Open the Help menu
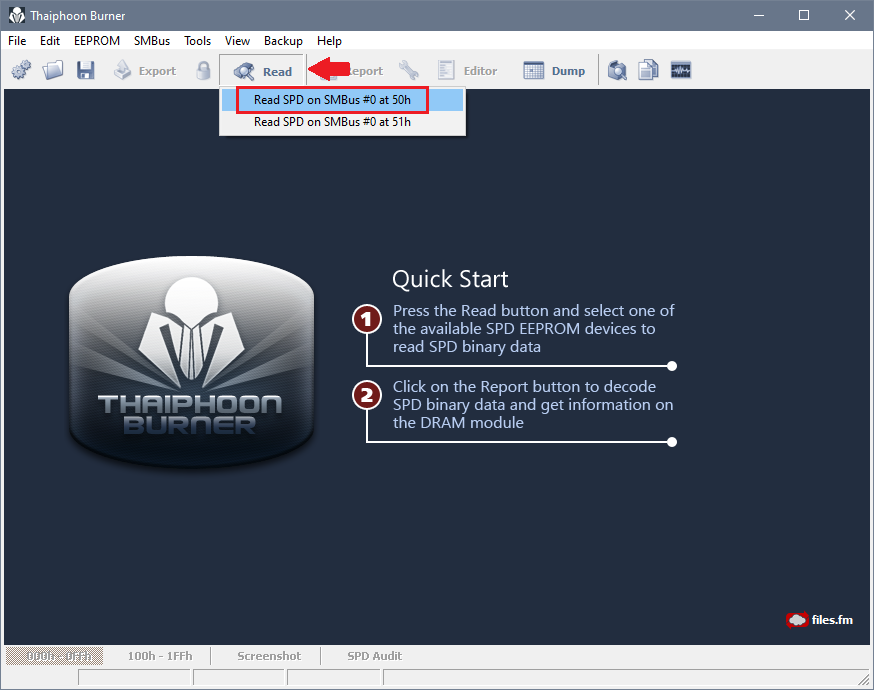874x690 pixels. pyautogui.click(x=329, y=41)
